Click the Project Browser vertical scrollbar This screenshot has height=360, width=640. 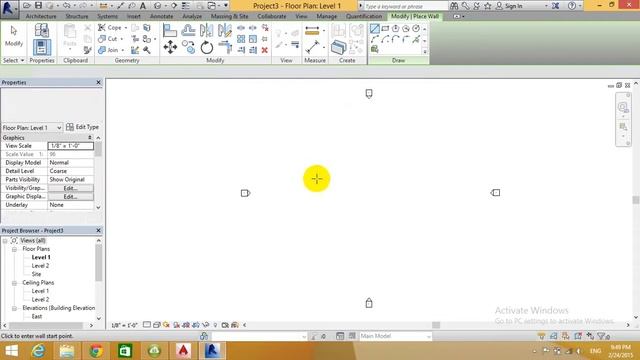click(98, 263)
